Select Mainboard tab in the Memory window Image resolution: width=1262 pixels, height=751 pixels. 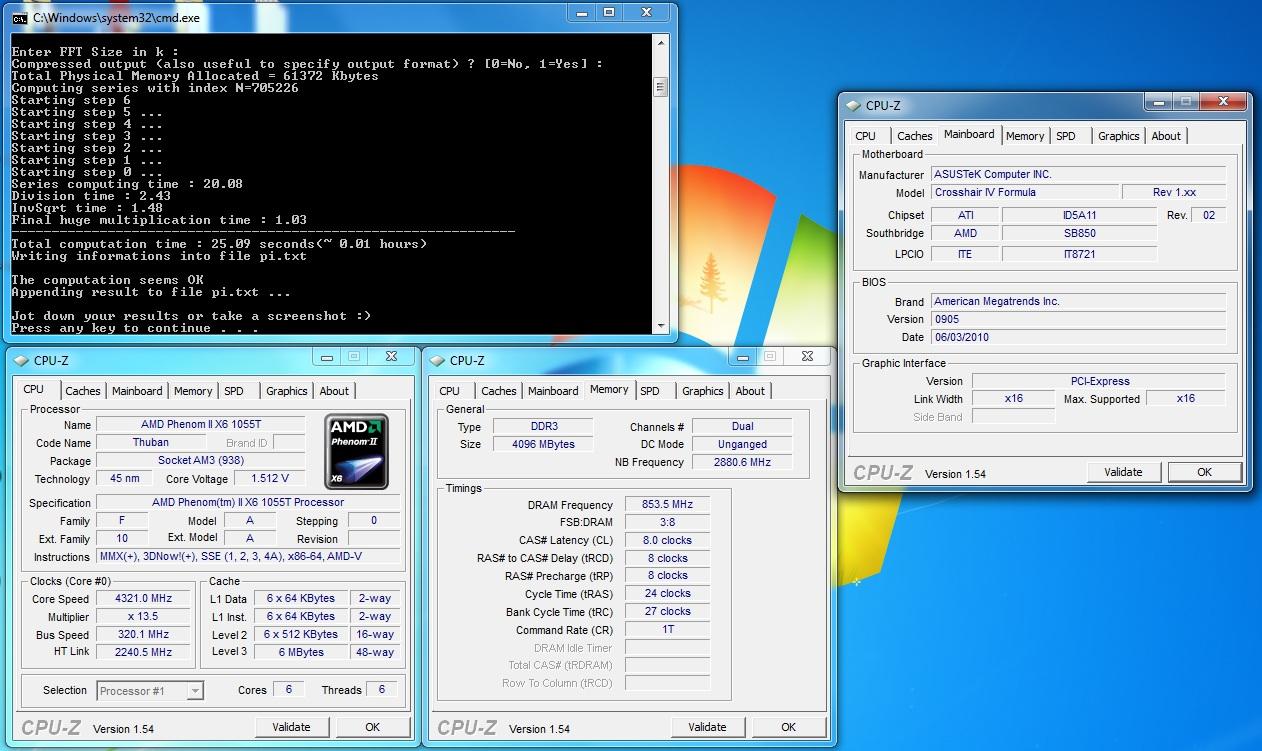[x=553, y=391]
